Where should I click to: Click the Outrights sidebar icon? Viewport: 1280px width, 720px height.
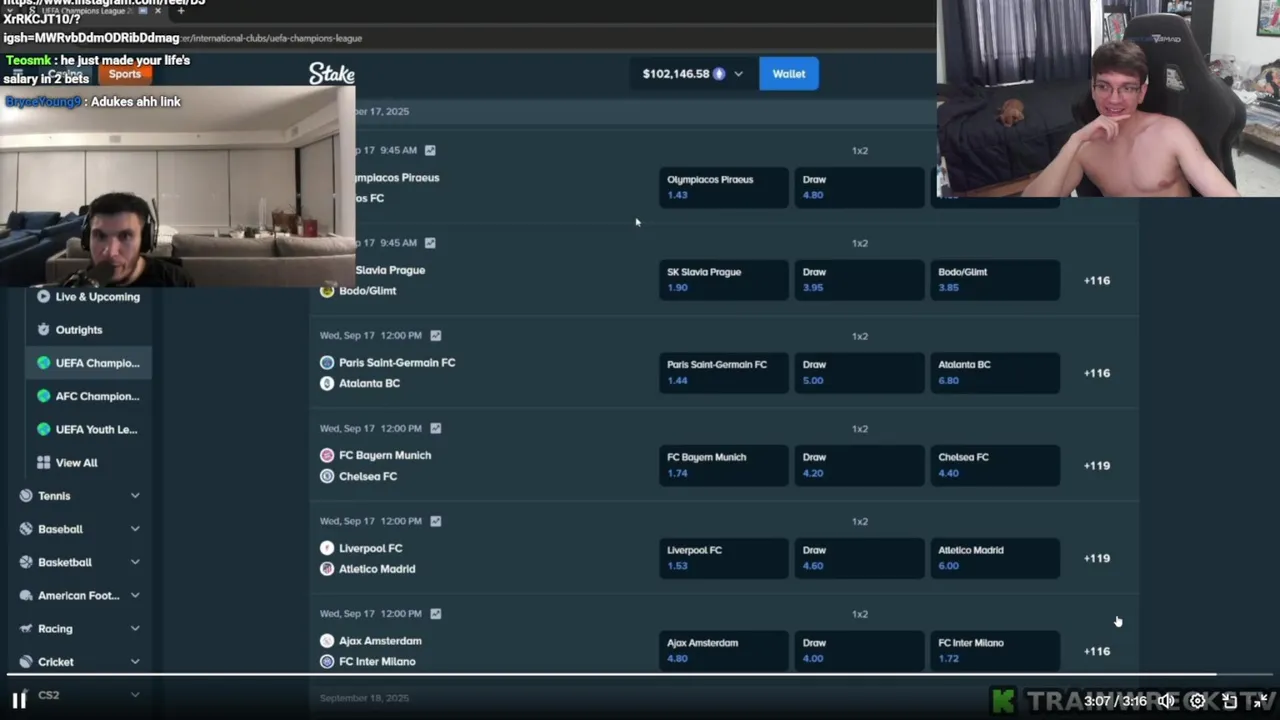tap(43, 330)
